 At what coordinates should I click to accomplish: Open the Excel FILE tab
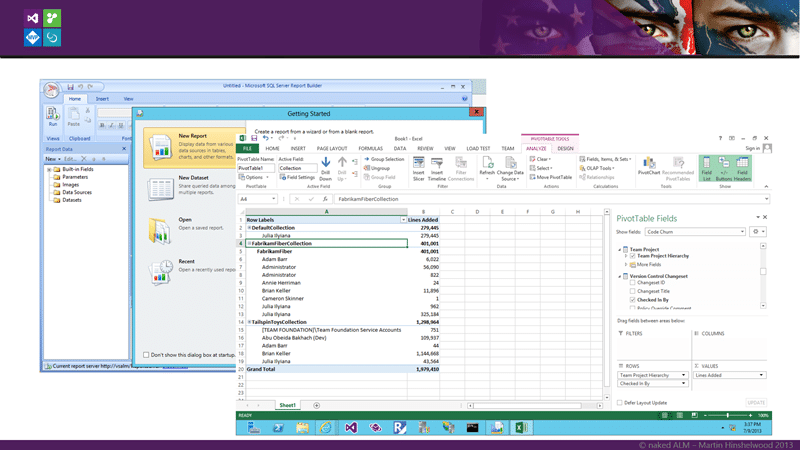(247, 148)
